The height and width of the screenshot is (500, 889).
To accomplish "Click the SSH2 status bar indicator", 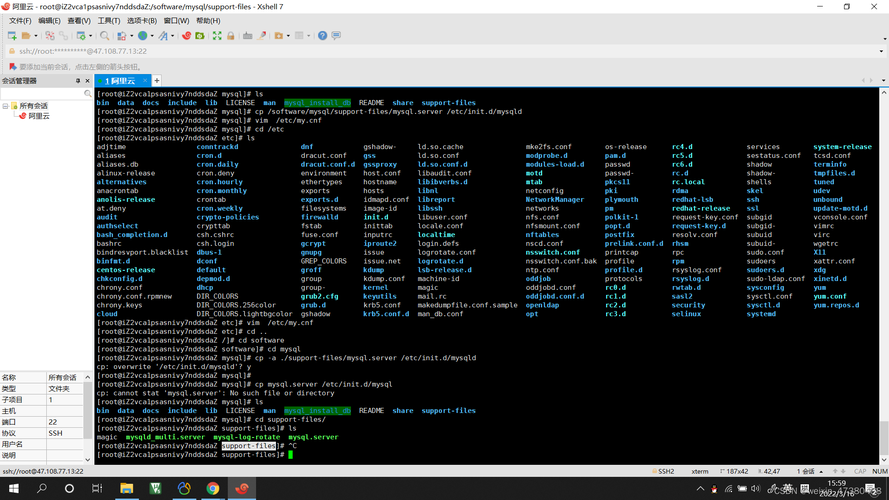I will pyautogui.click(x=663, y=471).
